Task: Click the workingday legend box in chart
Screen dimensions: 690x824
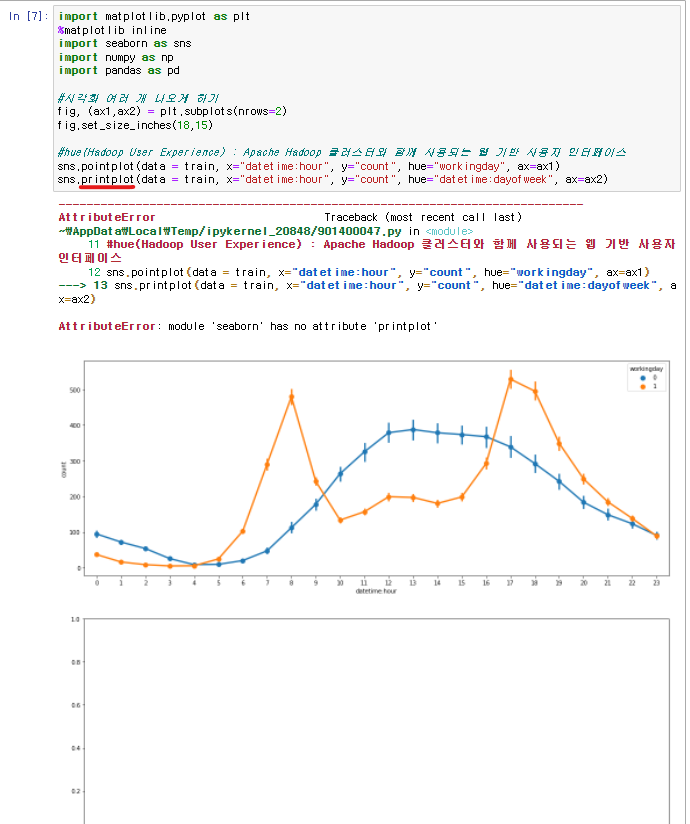Action: pos(646,377)
